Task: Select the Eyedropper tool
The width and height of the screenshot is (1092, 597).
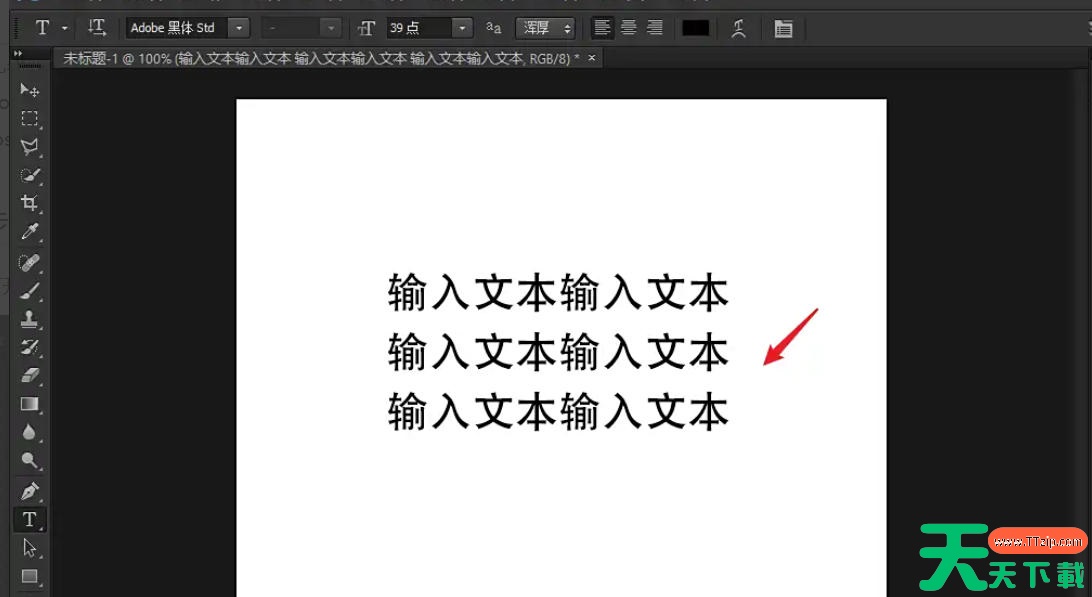Action: tap(29, 232)
